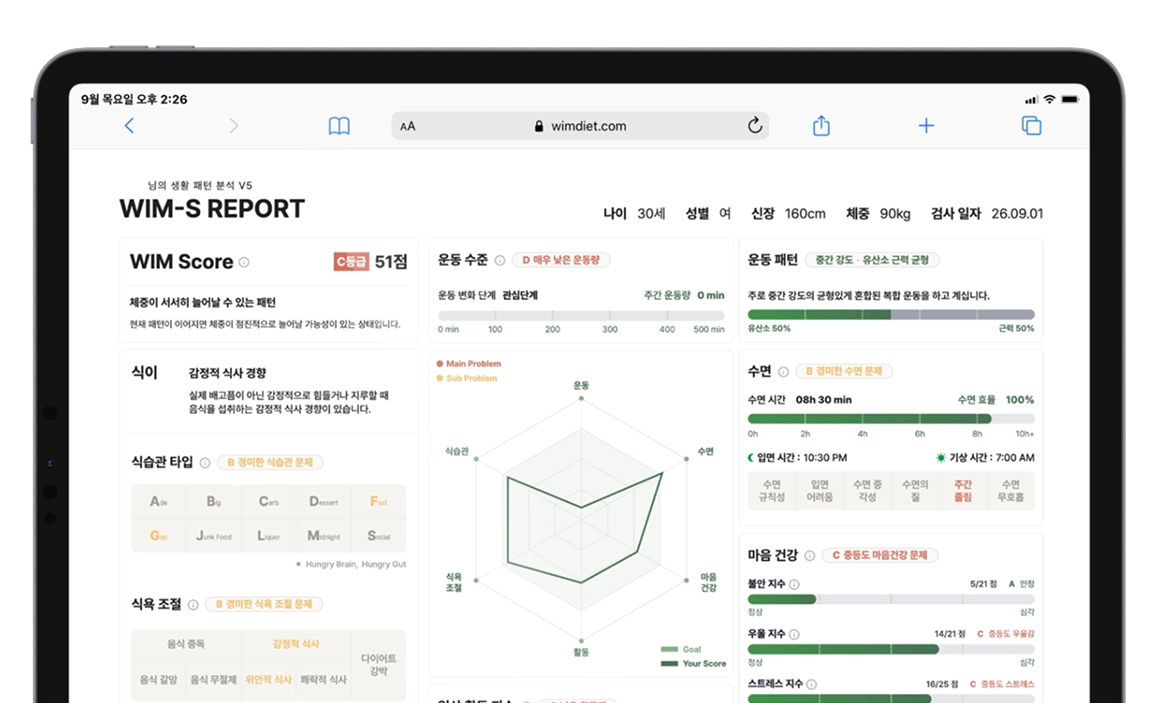Screen dimensions: 1162x703
Task: Select the Gap eating-type cell
Action: (159, 536)
